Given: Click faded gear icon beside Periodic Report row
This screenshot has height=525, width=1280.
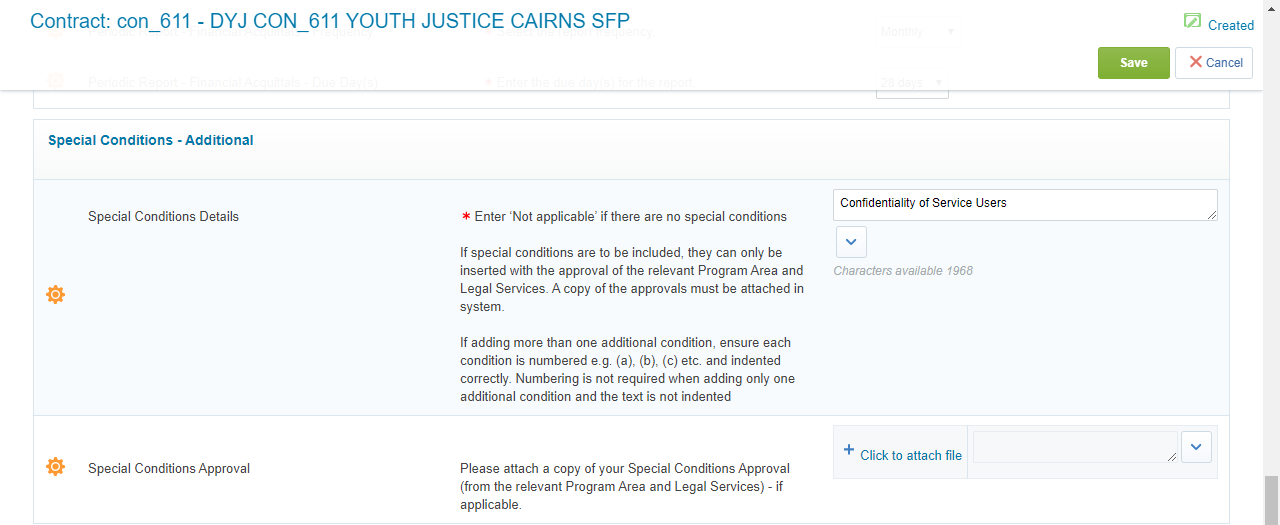Looking at the screenshot, I should (x=56, y=80).
